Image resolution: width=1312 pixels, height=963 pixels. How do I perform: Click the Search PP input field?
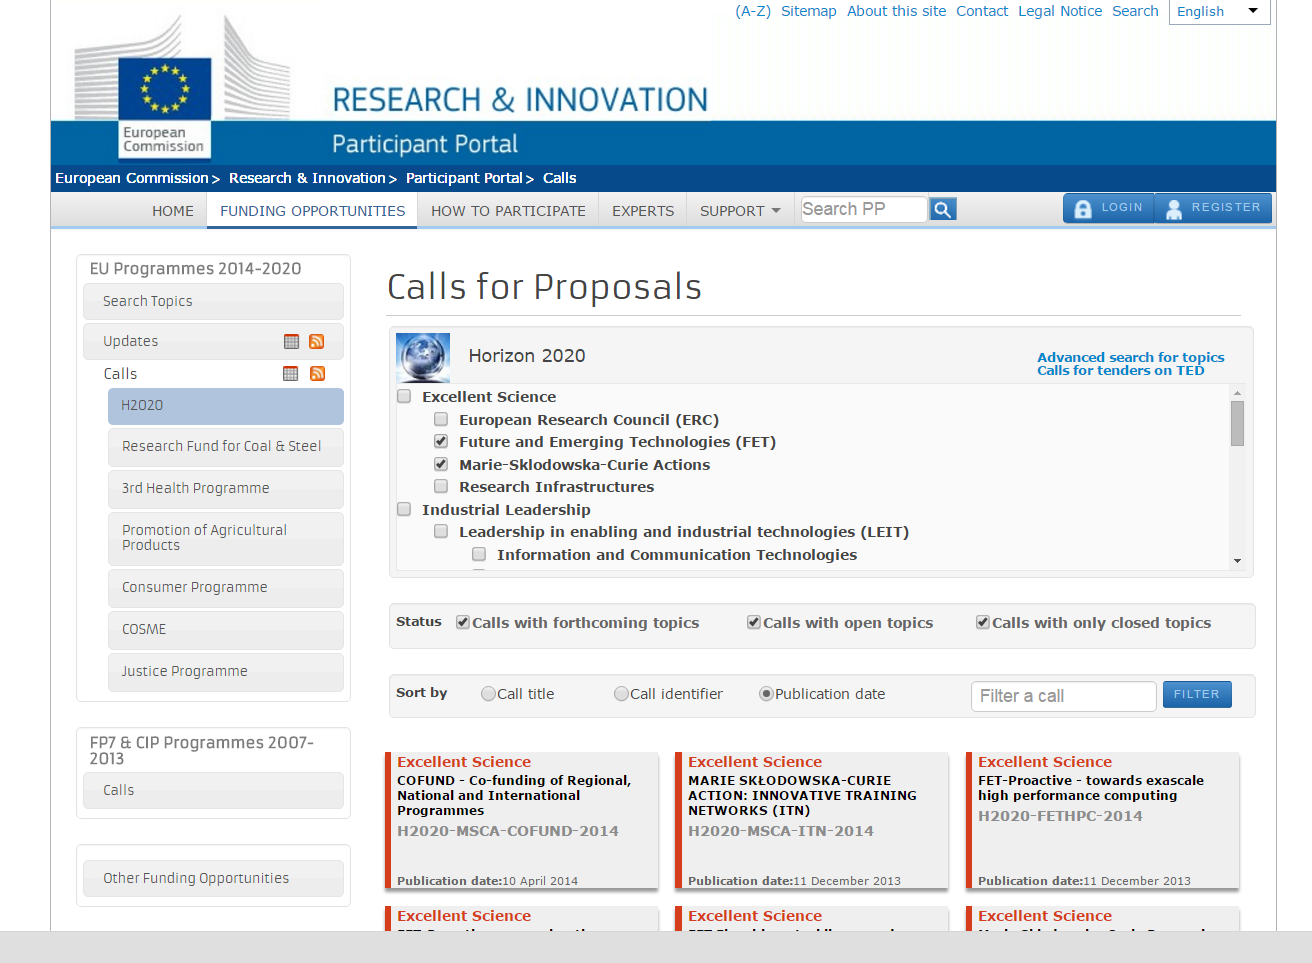point(864,209)
